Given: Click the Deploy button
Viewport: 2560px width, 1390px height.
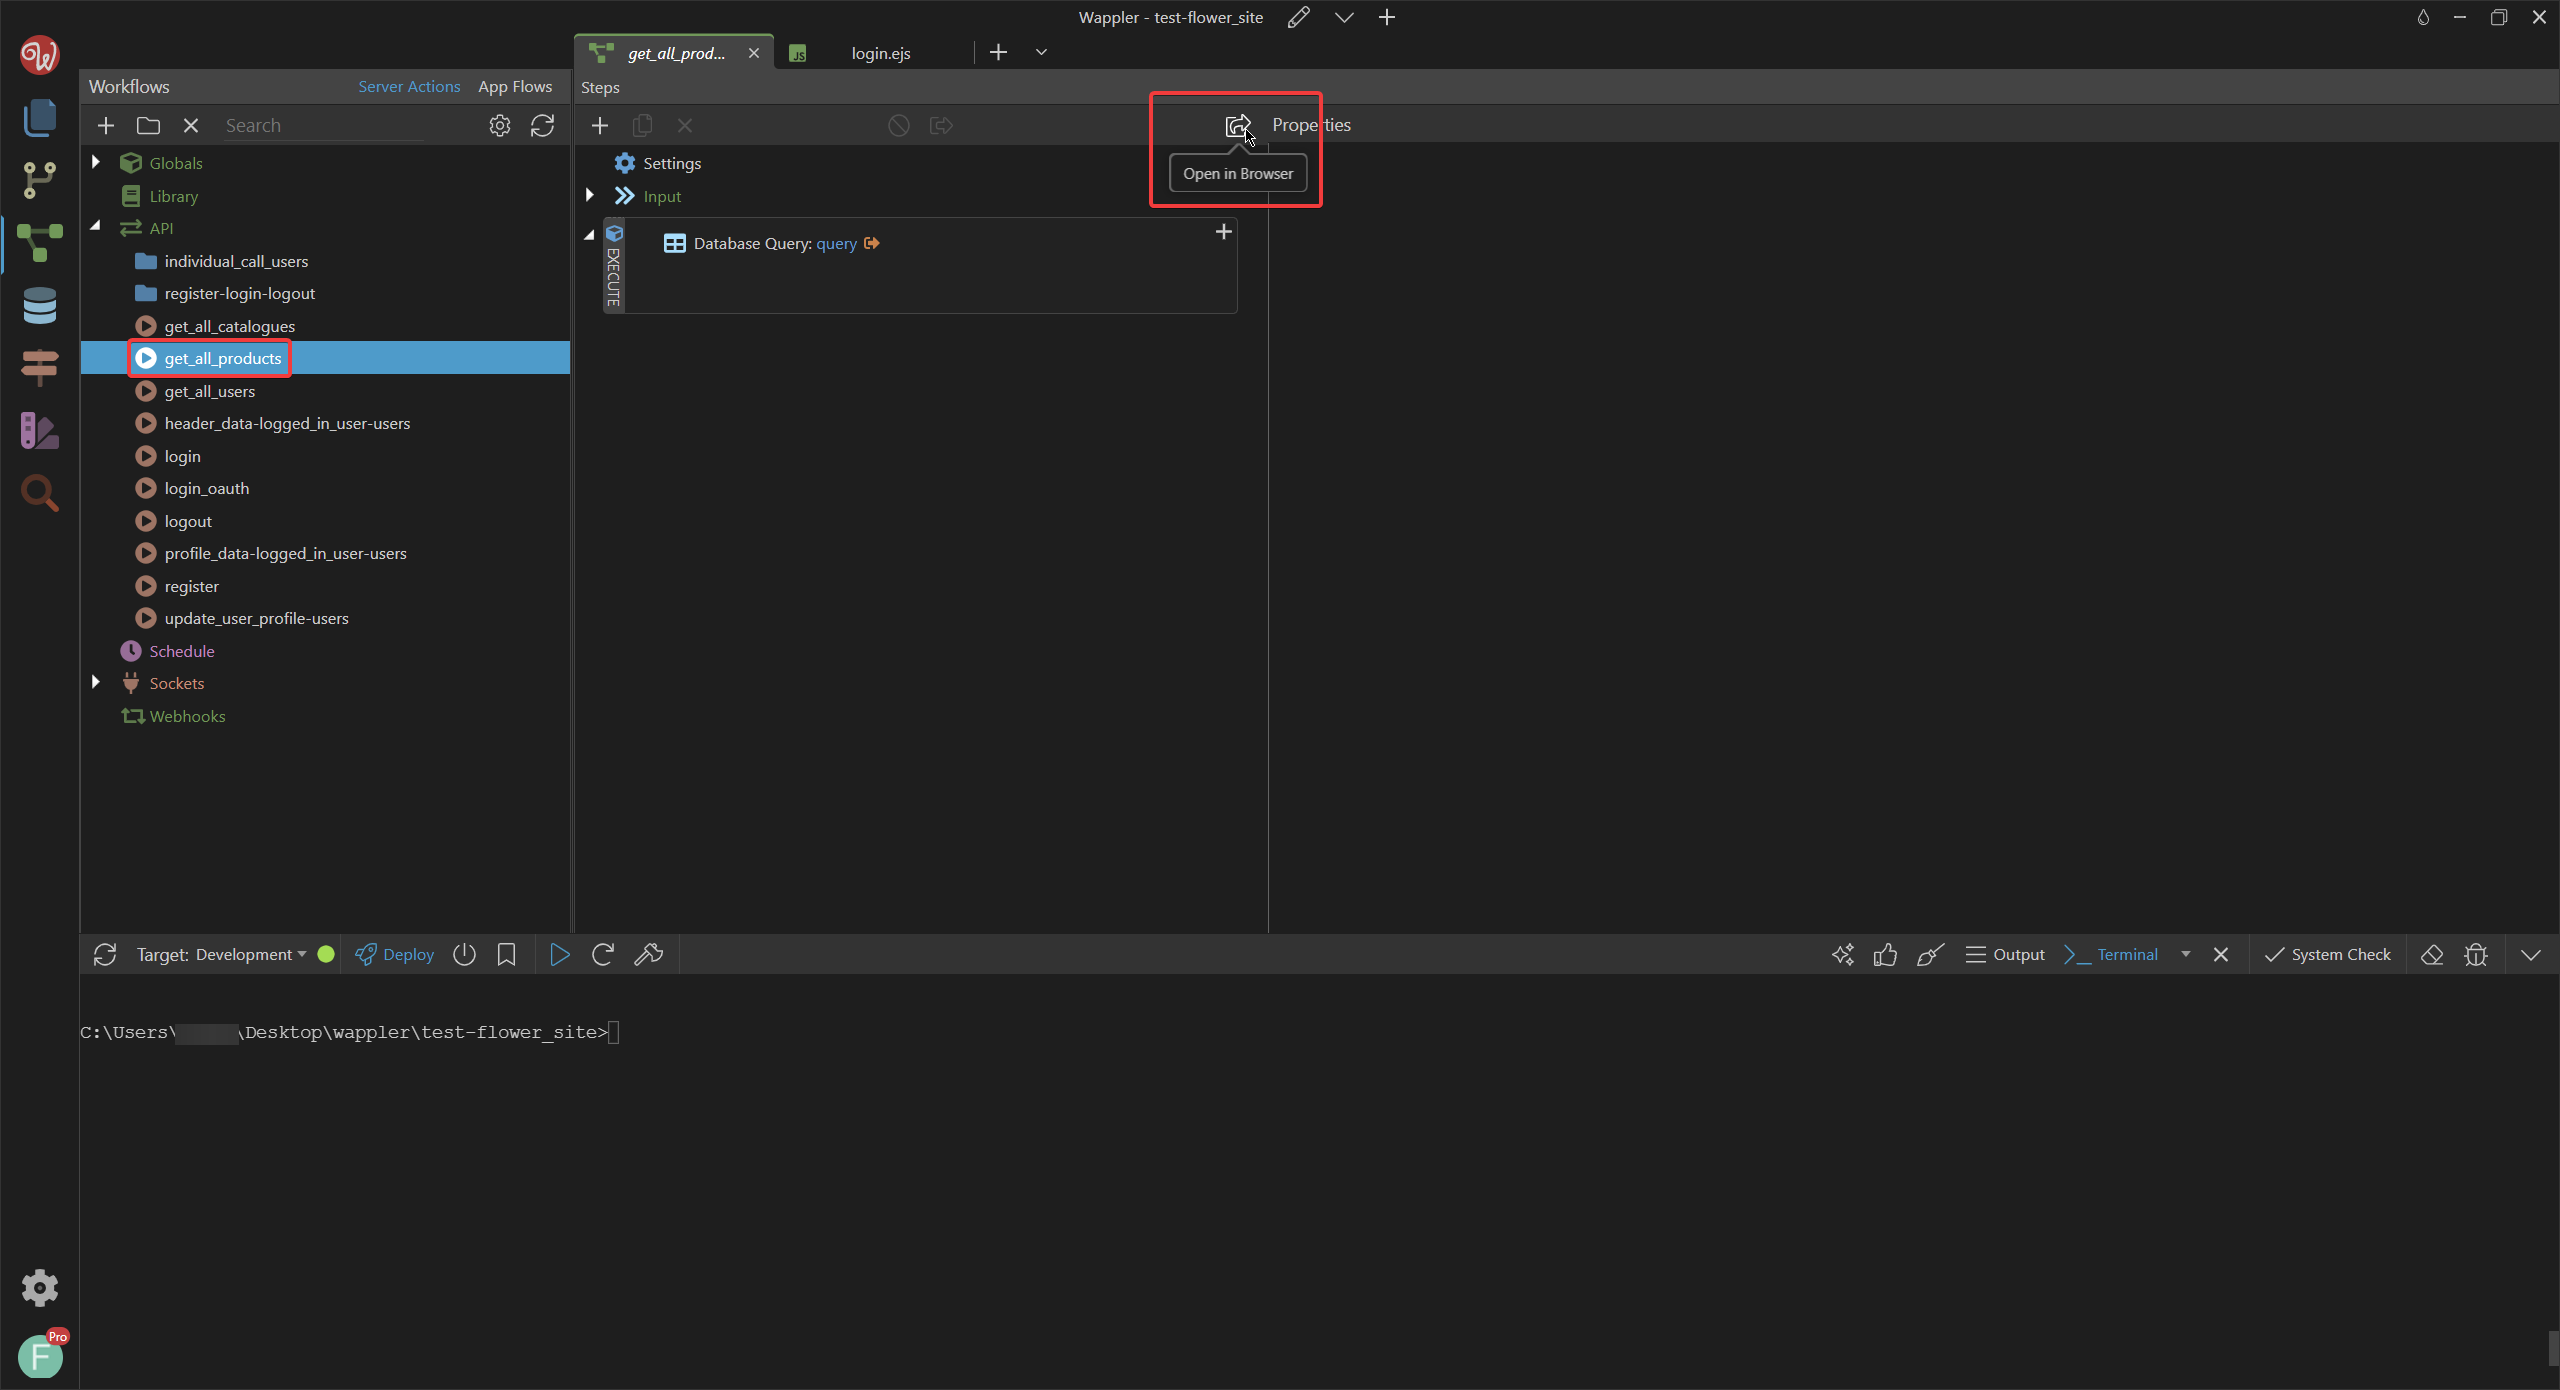Looking at the screenshot, I should click(394, 954).
